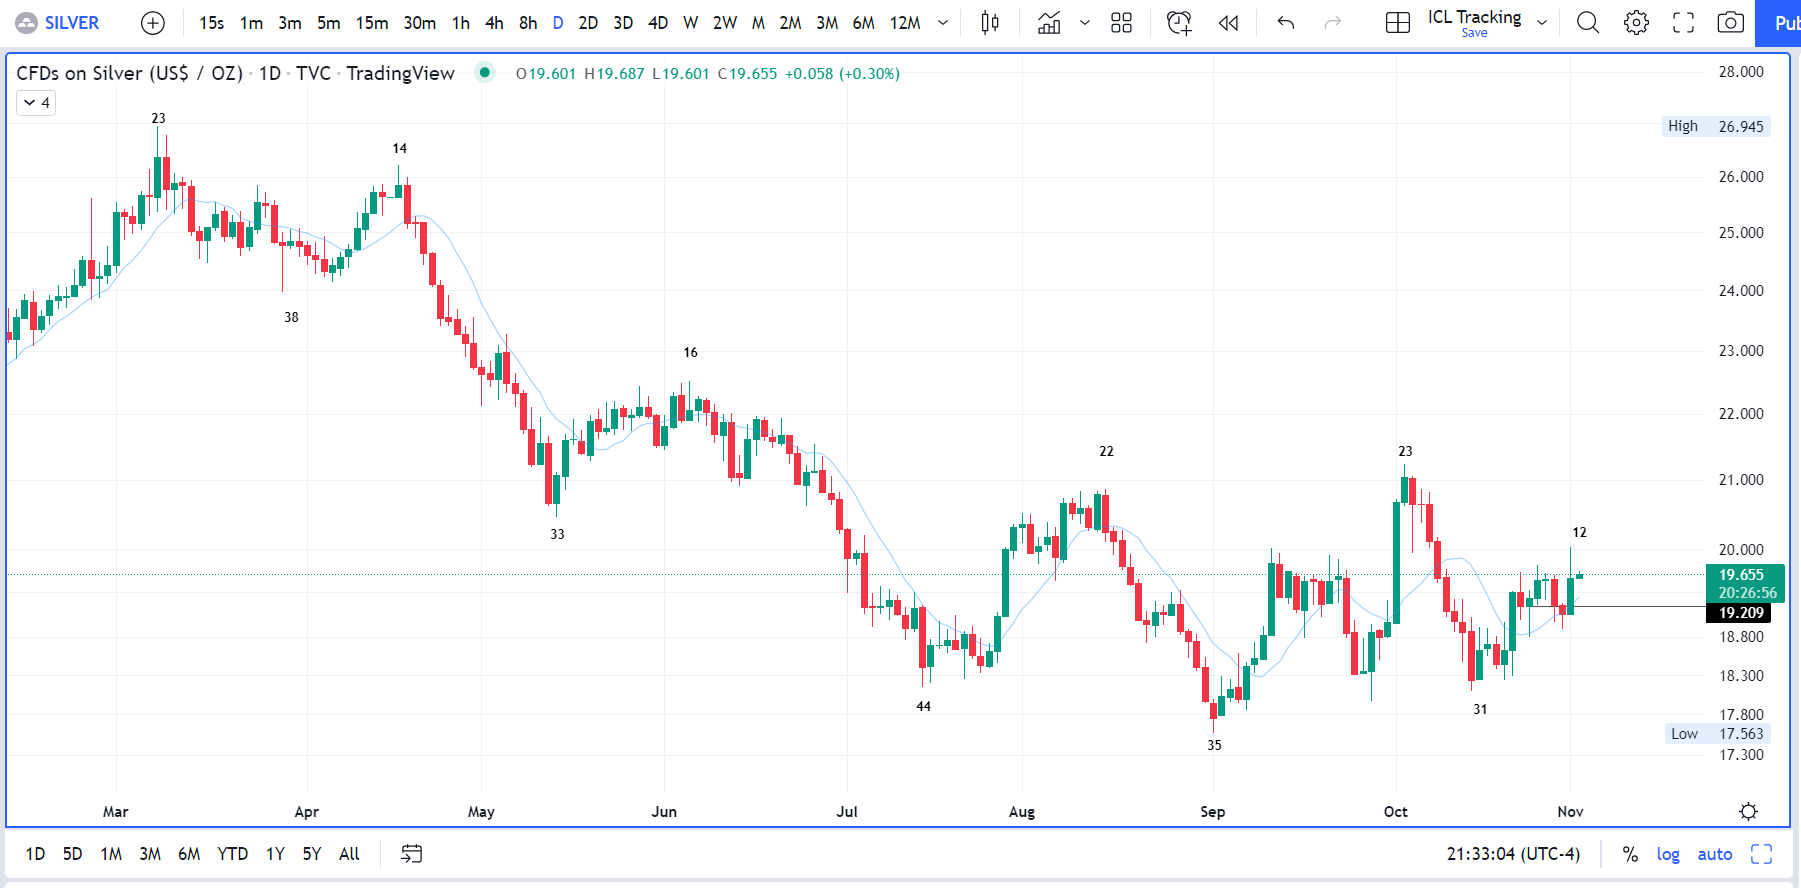Viewport: 1801px width, 888px height.
Task: Set bottom date range to 1M
Action: 111,854
